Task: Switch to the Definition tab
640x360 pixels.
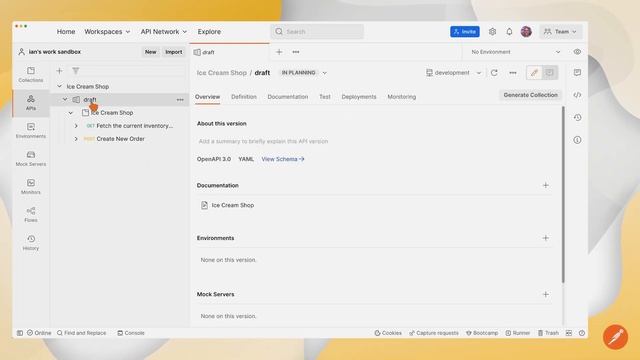Action: tap(244, 97)
